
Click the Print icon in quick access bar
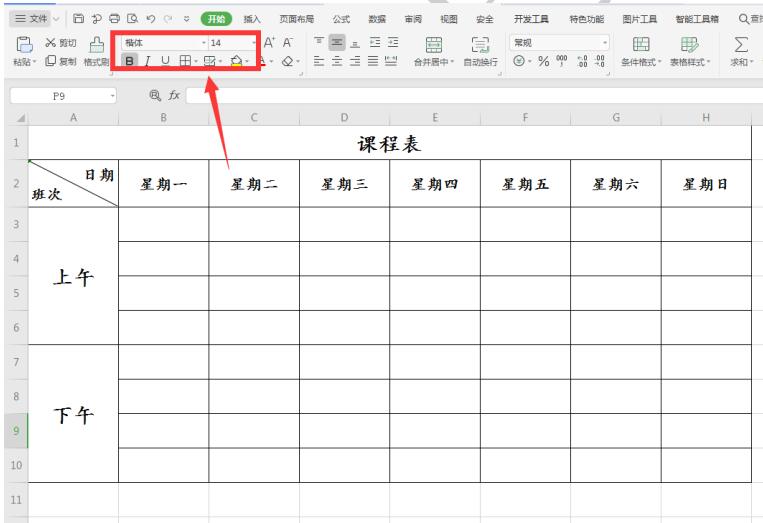(114, 18)
